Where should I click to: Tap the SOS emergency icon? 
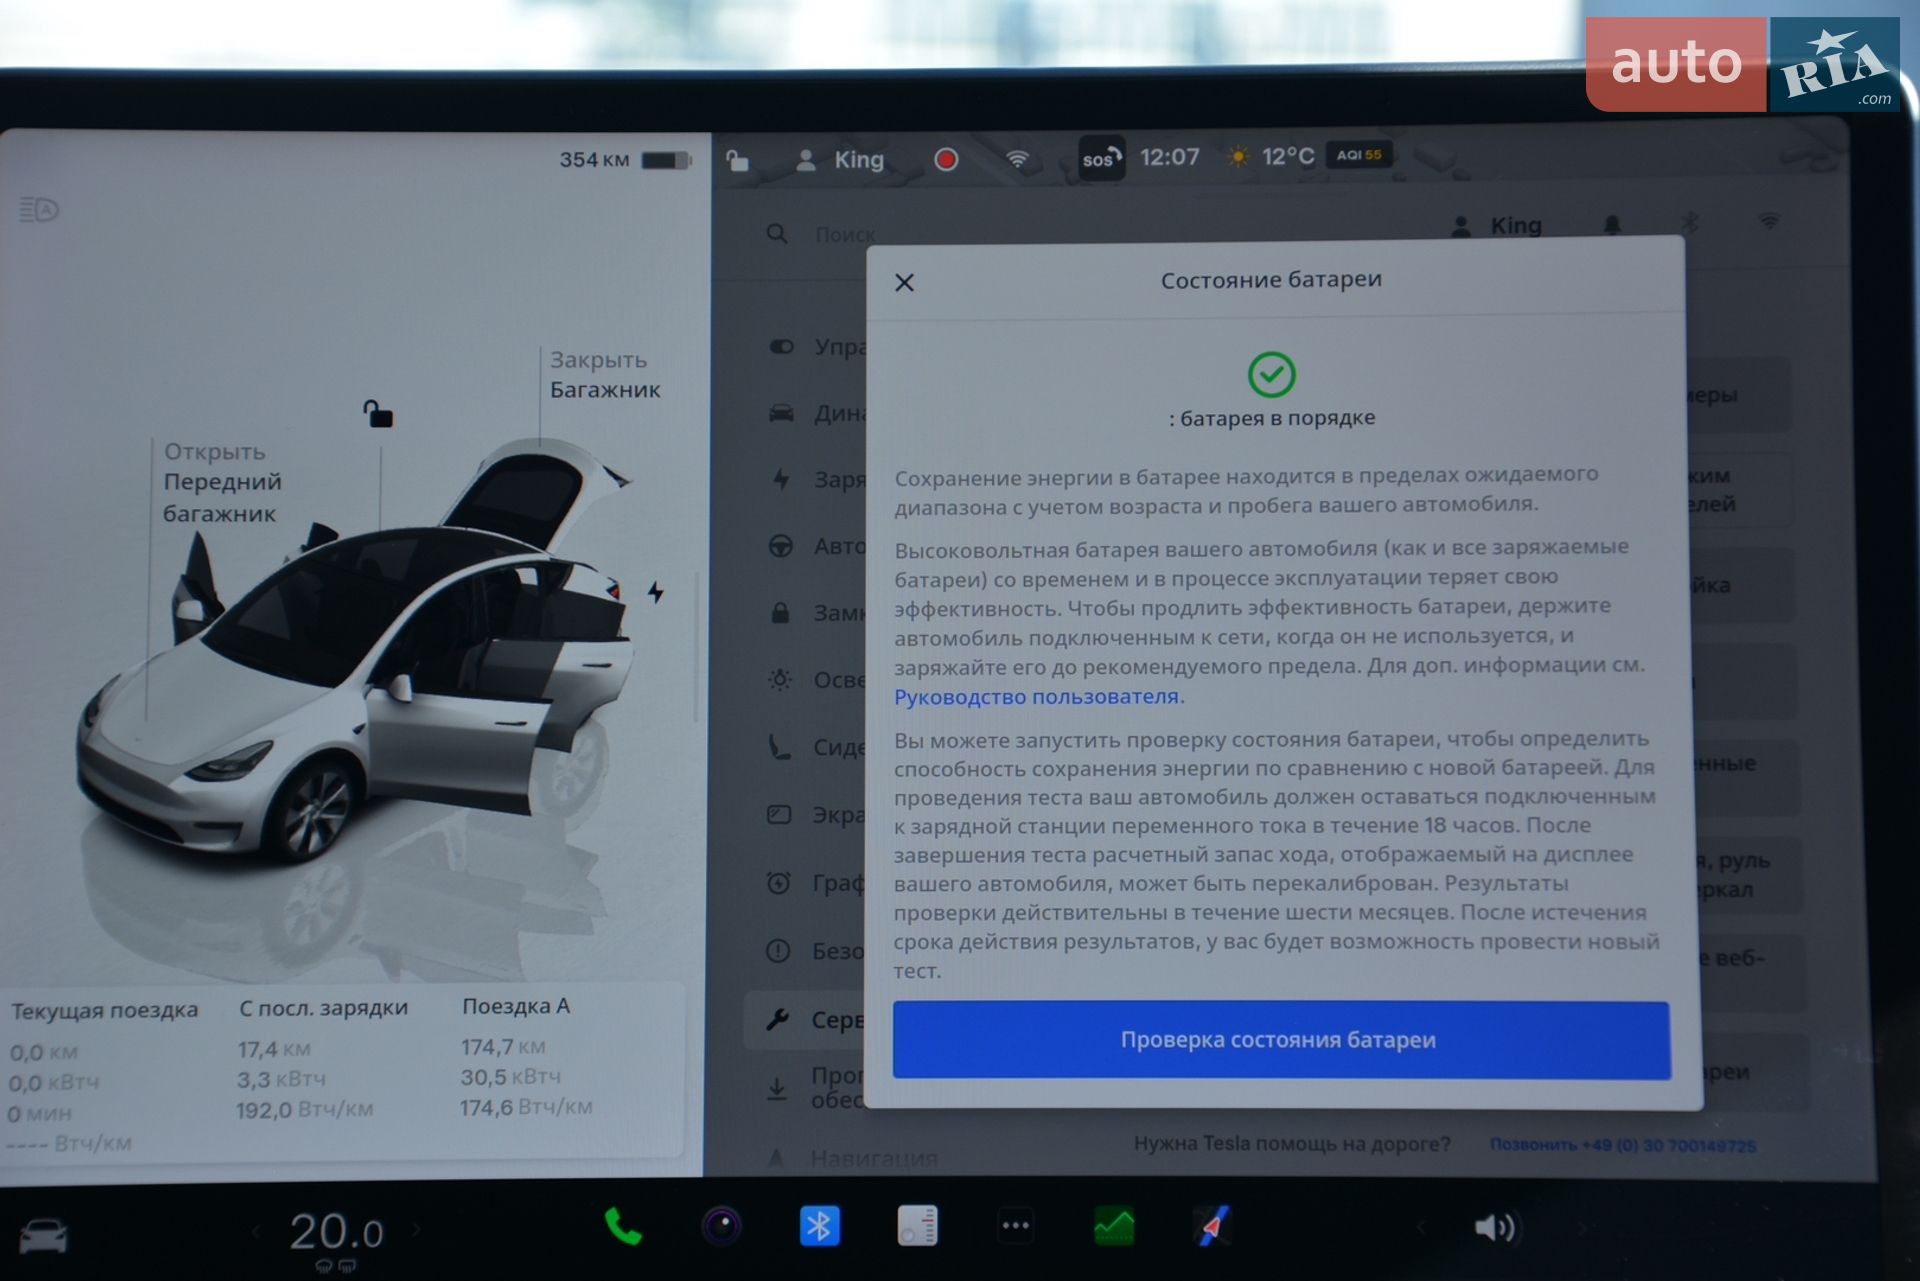pyautogui.click(x=1101, y=158)
